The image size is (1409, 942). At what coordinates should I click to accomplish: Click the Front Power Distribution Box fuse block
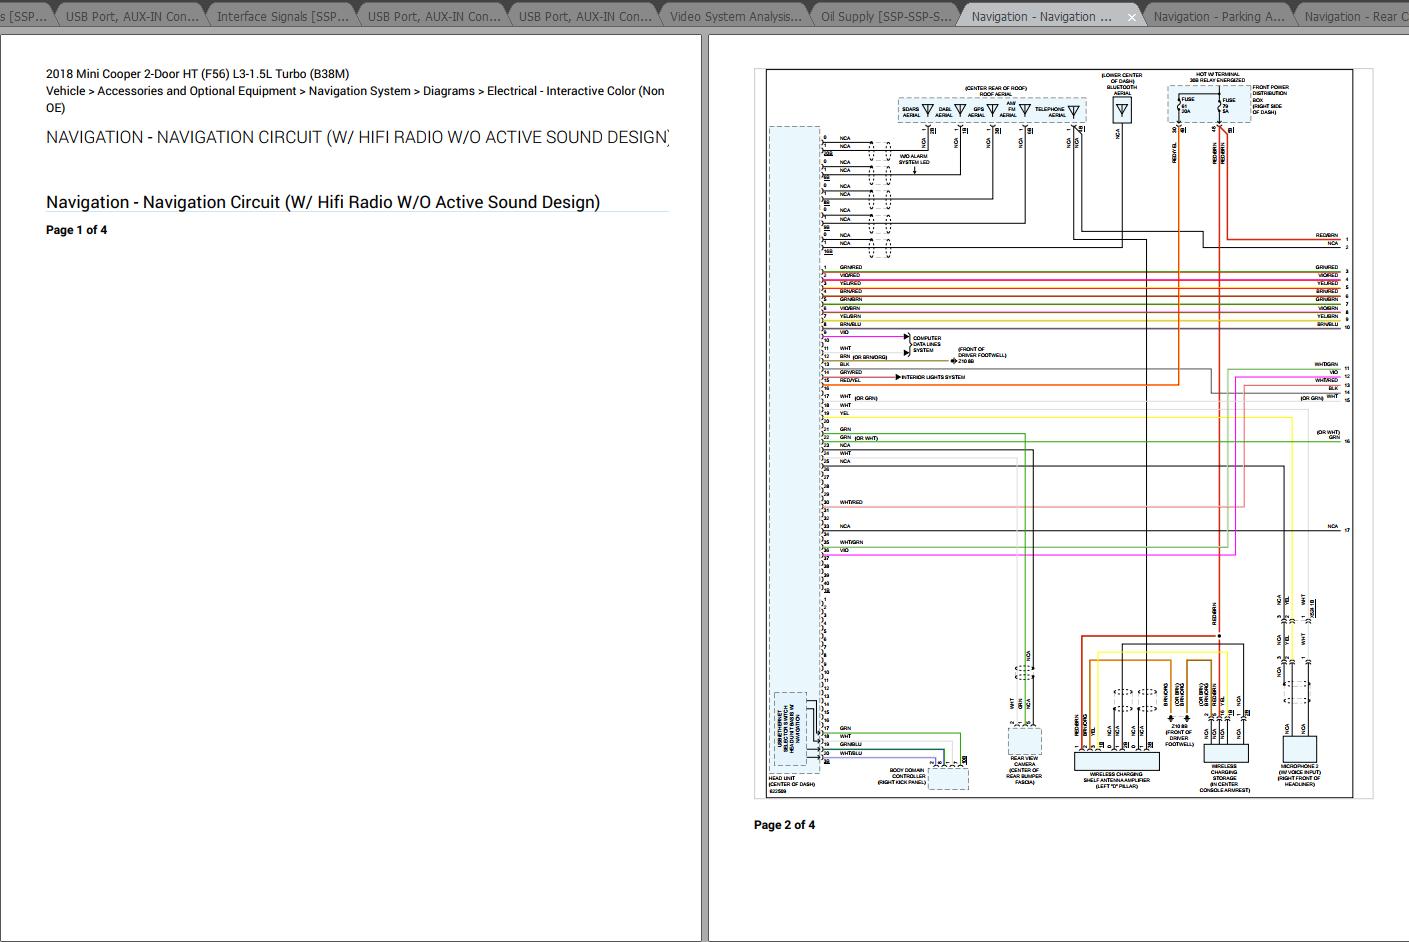click(1209, 104)
